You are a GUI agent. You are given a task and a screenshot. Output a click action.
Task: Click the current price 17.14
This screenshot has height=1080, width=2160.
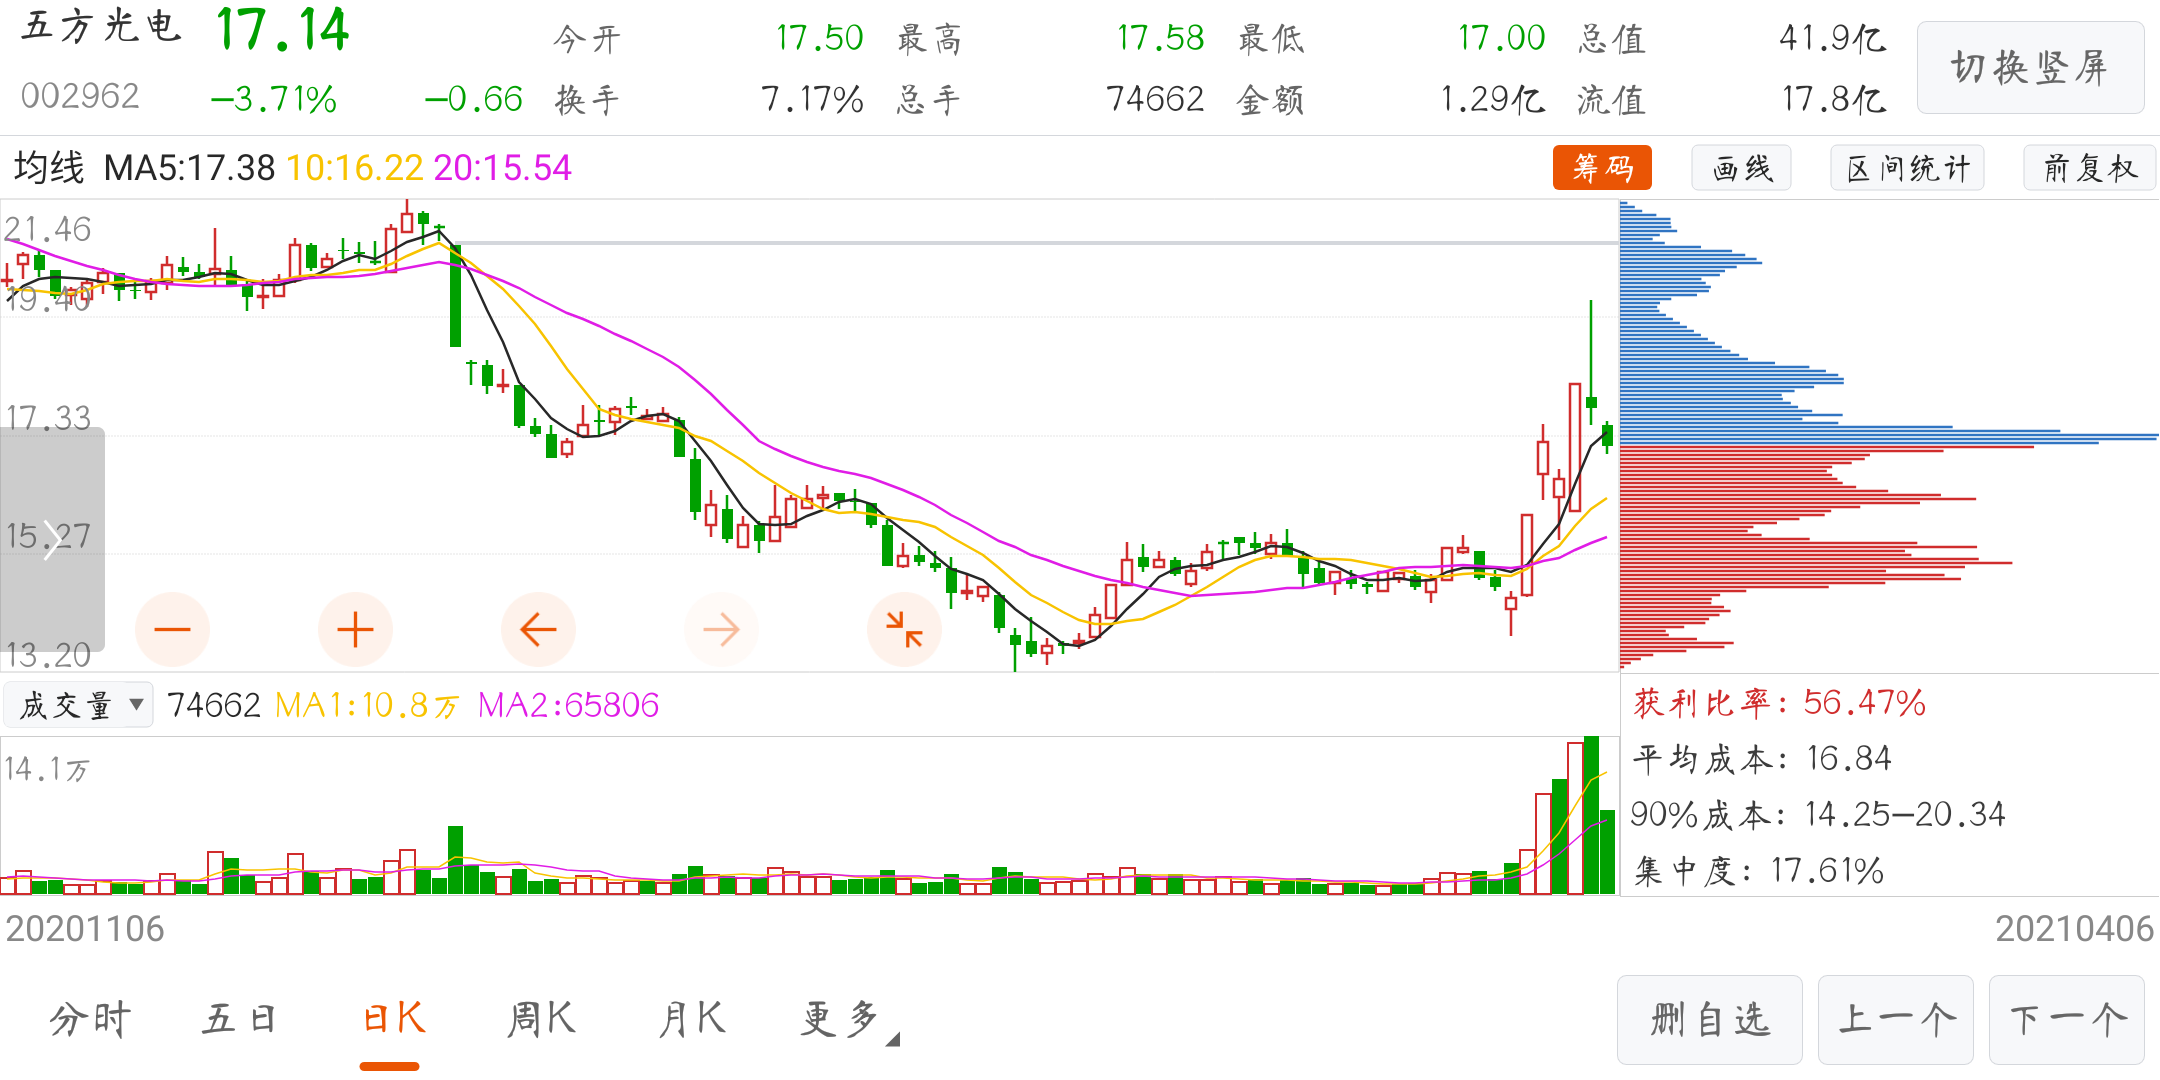(x=283, y=30)
